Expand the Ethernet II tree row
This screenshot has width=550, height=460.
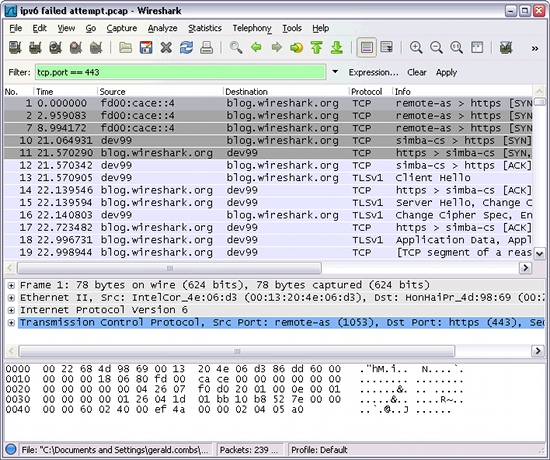click(x=11, y=298)
